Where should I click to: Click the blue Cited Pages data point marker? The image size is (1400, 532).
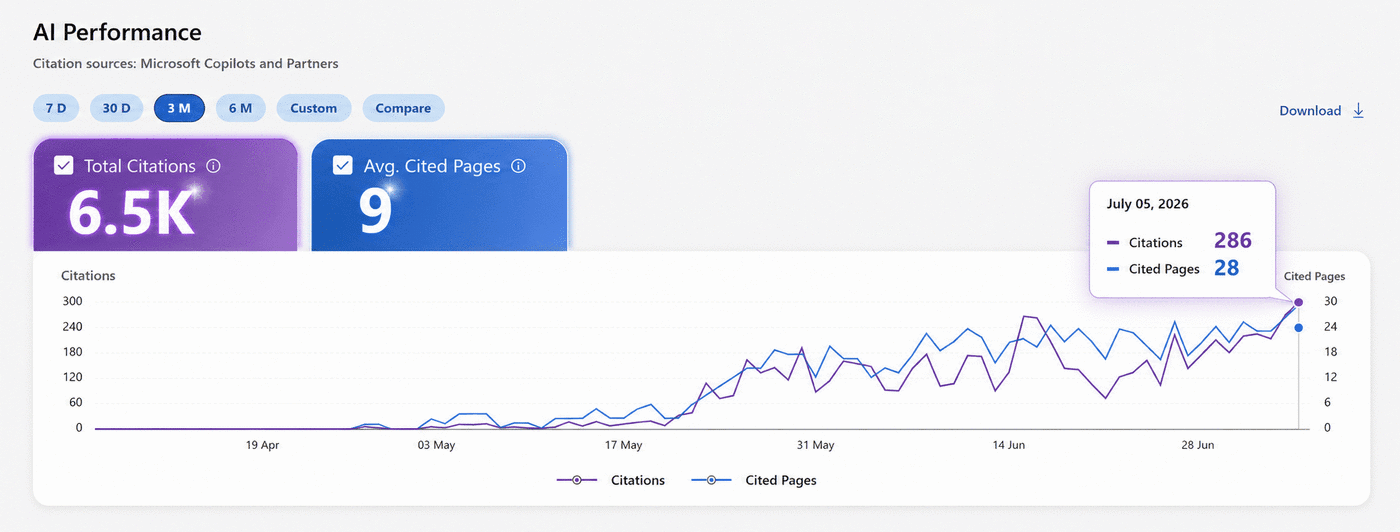[x=1298, y=328]
